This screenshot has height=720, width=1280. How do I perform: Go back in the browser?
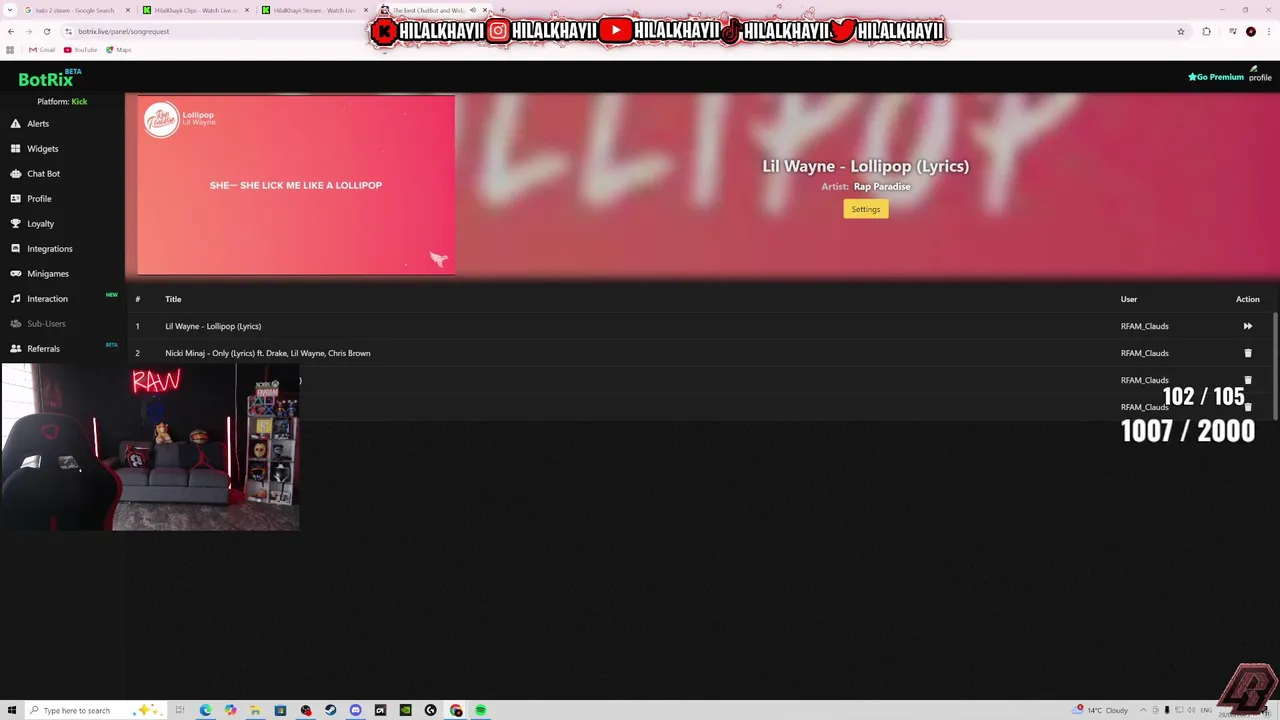coord(11,31)
